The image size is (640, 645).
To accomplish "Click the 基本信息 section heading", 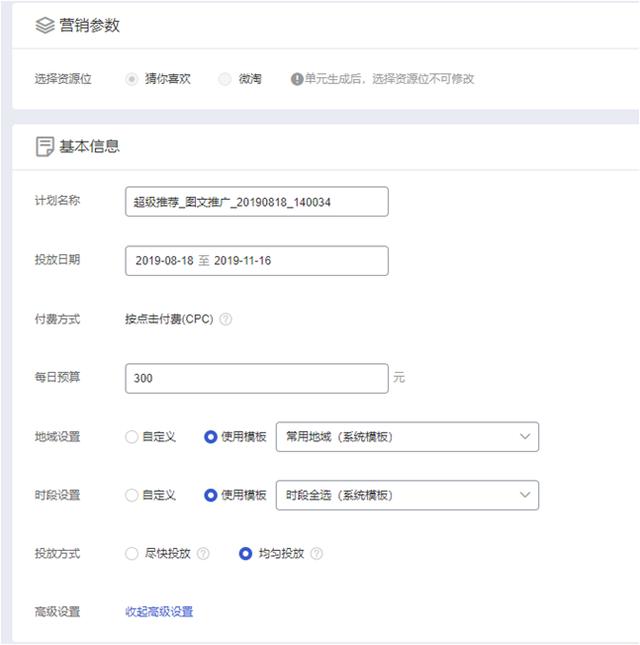I will point(90,146).
